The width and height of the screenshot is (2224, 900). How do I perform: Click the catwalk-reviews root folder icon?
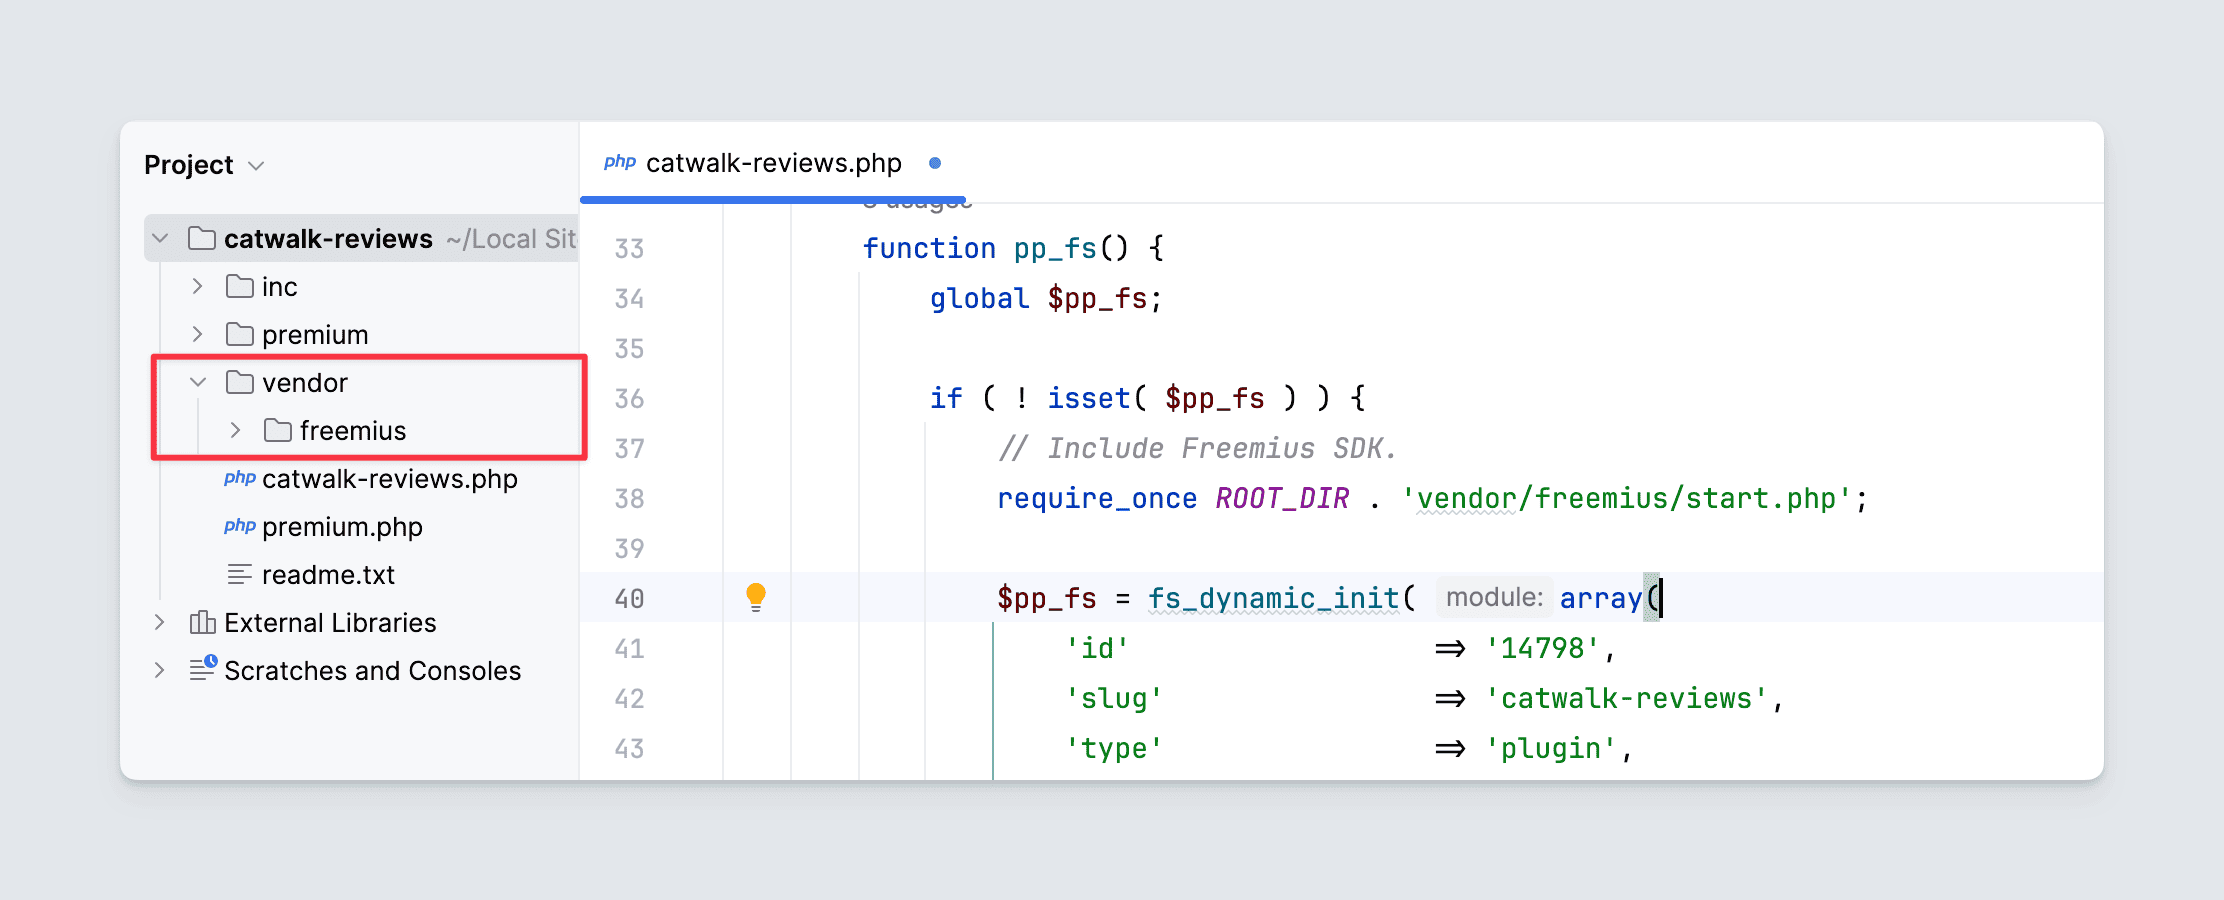click(x=202, y=238)
